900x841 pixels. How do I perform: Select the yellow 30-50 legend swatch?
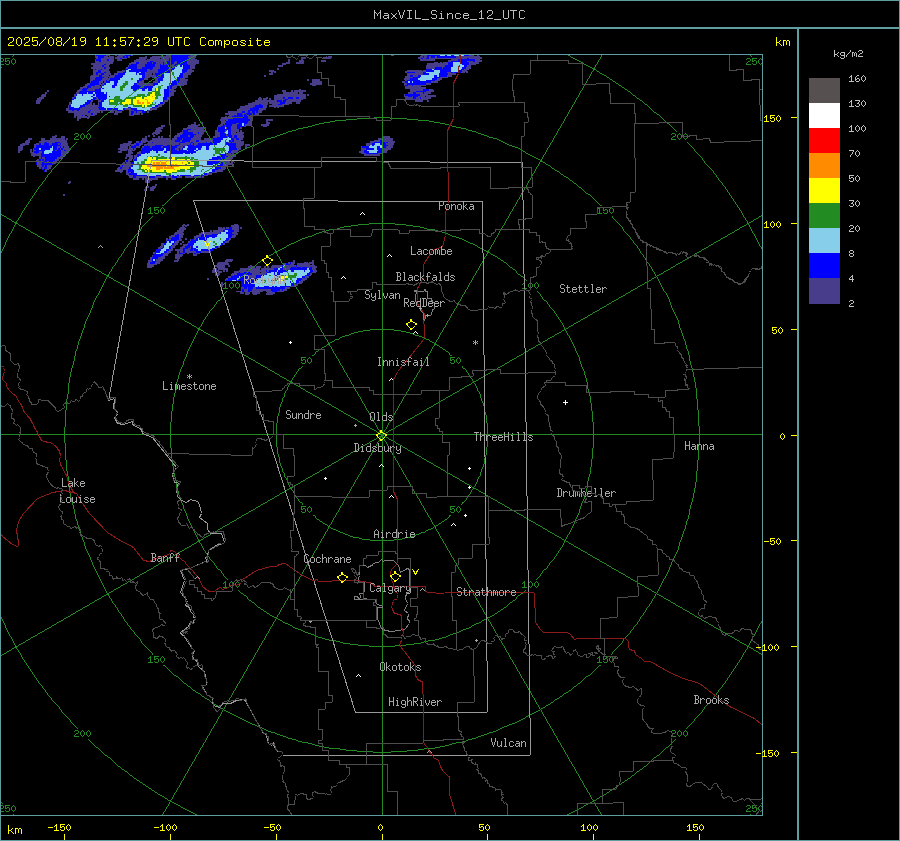[x=824, y=191]
